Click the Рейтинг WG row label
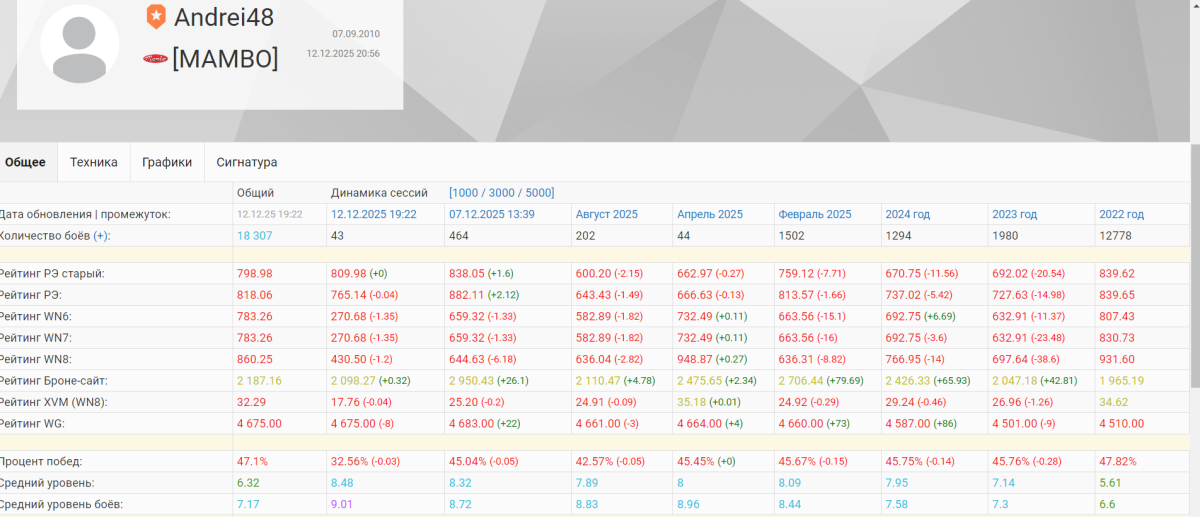The width and height of the screenshot is (1200, 517). (33, 423)
